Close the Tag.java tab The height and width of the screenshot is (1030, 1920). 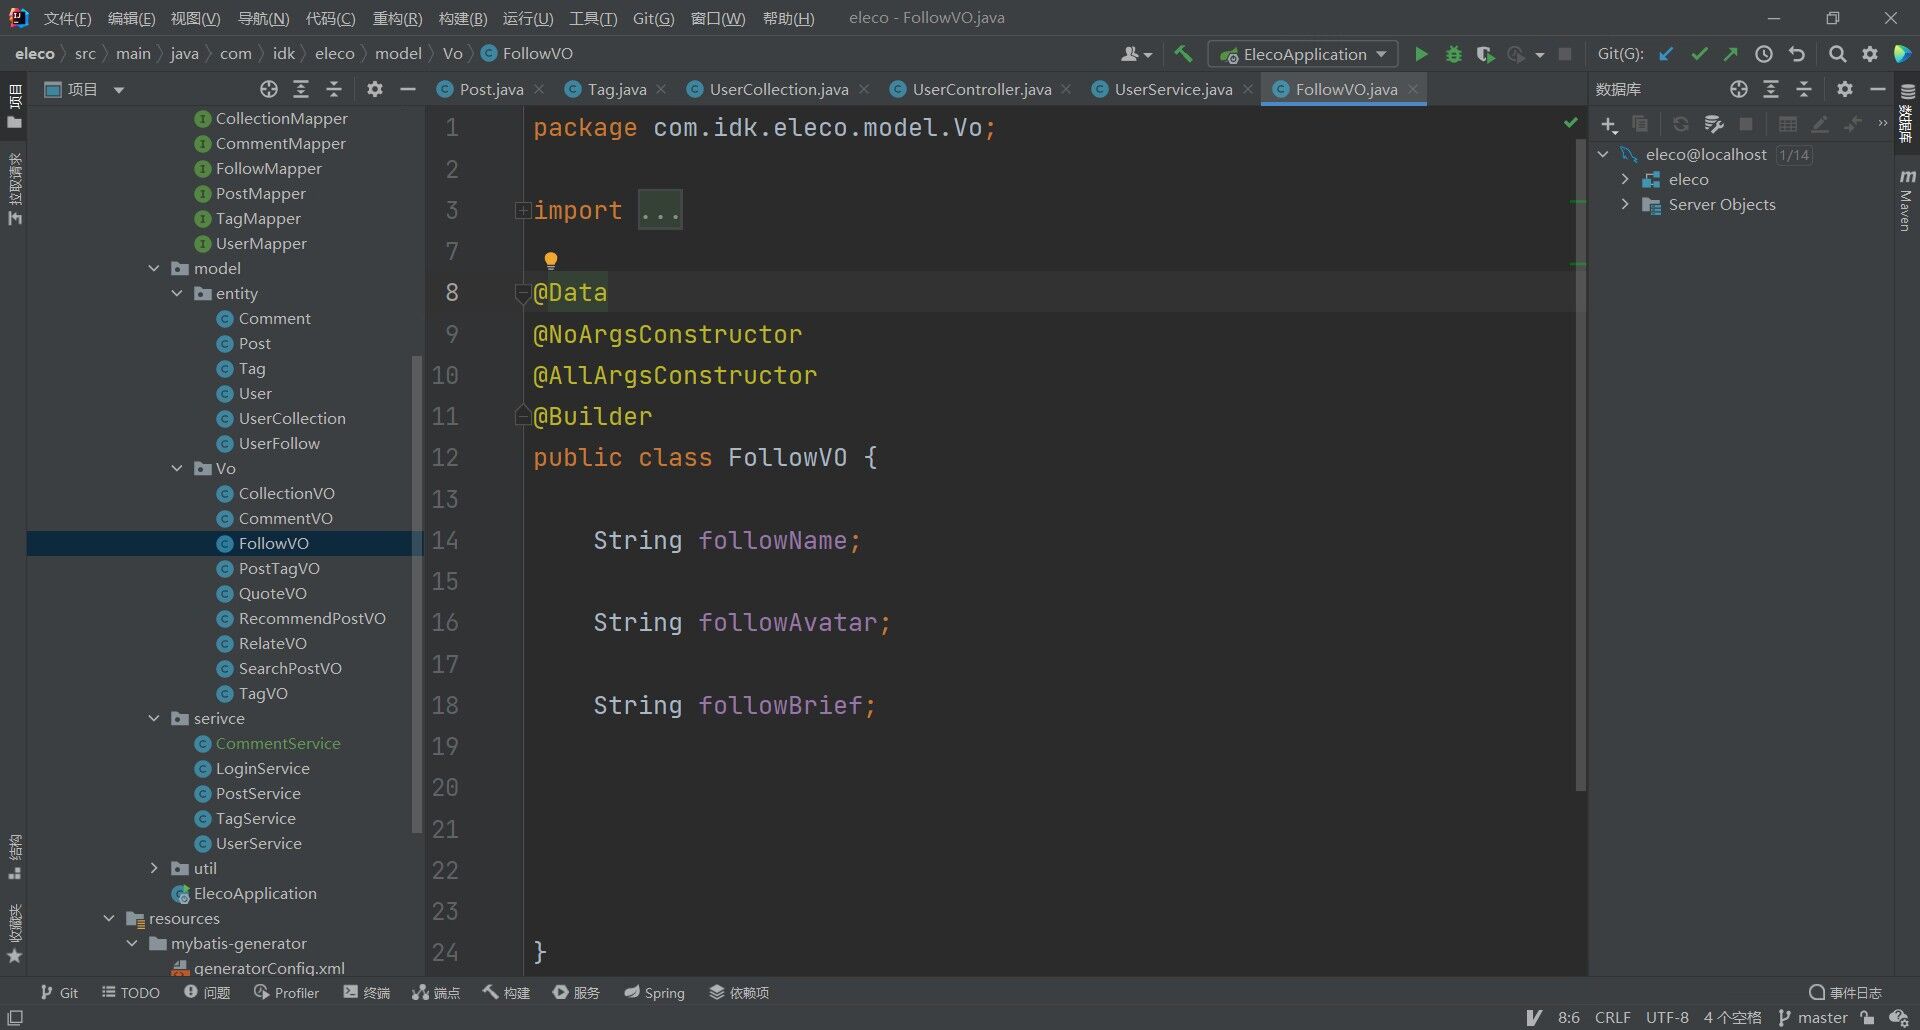(x=661, y=89)
